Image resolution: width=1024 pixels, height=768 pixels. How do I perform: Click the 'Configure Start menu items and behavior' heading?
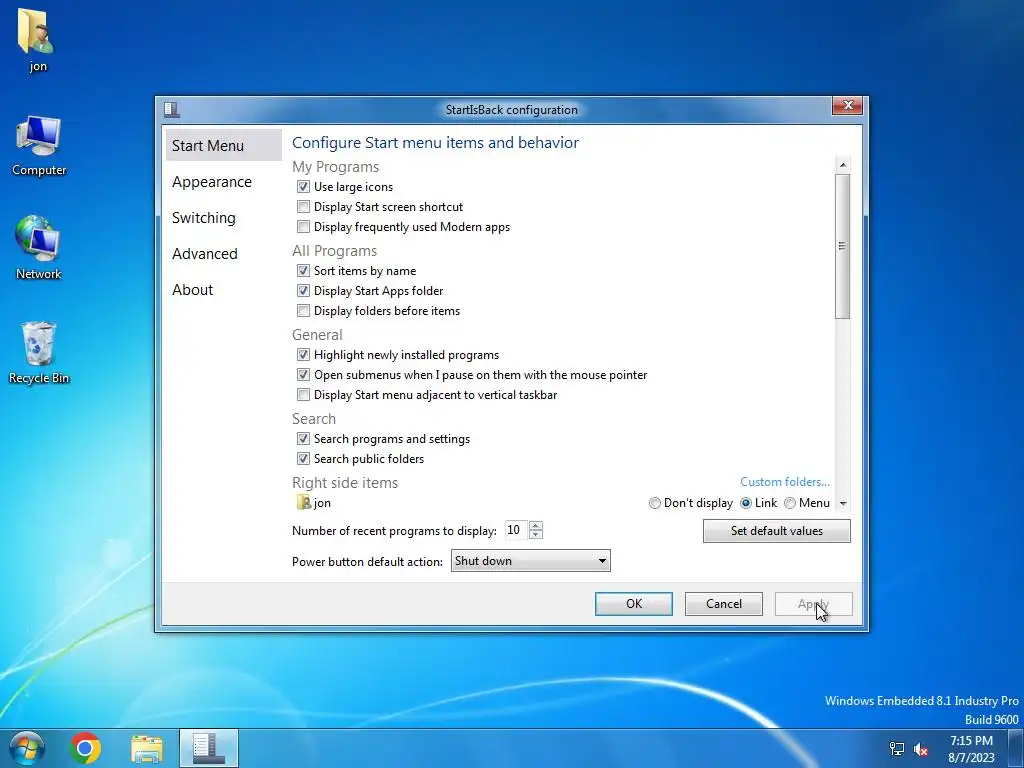(435, 142)
